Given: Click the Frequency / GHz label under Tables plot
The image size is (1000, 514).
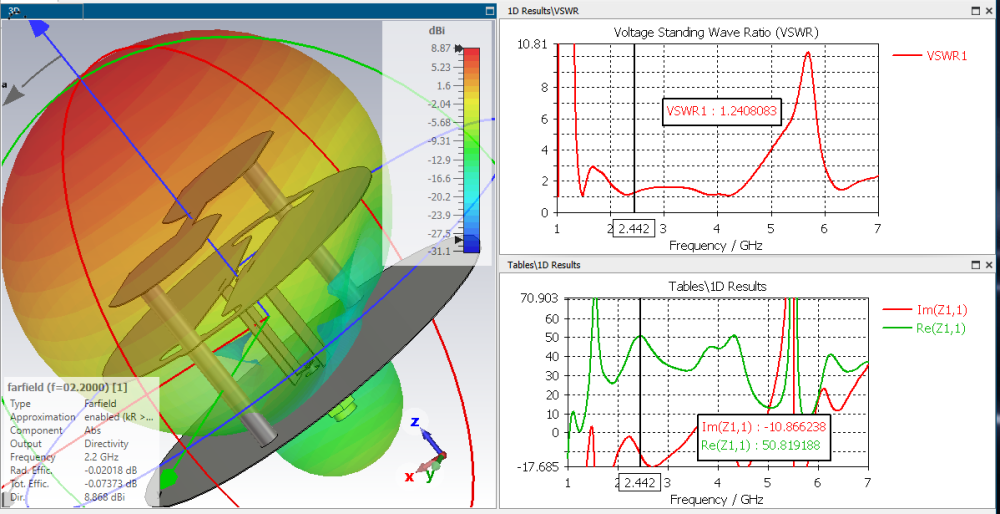Looking at the screenshot, I should 716,498.
